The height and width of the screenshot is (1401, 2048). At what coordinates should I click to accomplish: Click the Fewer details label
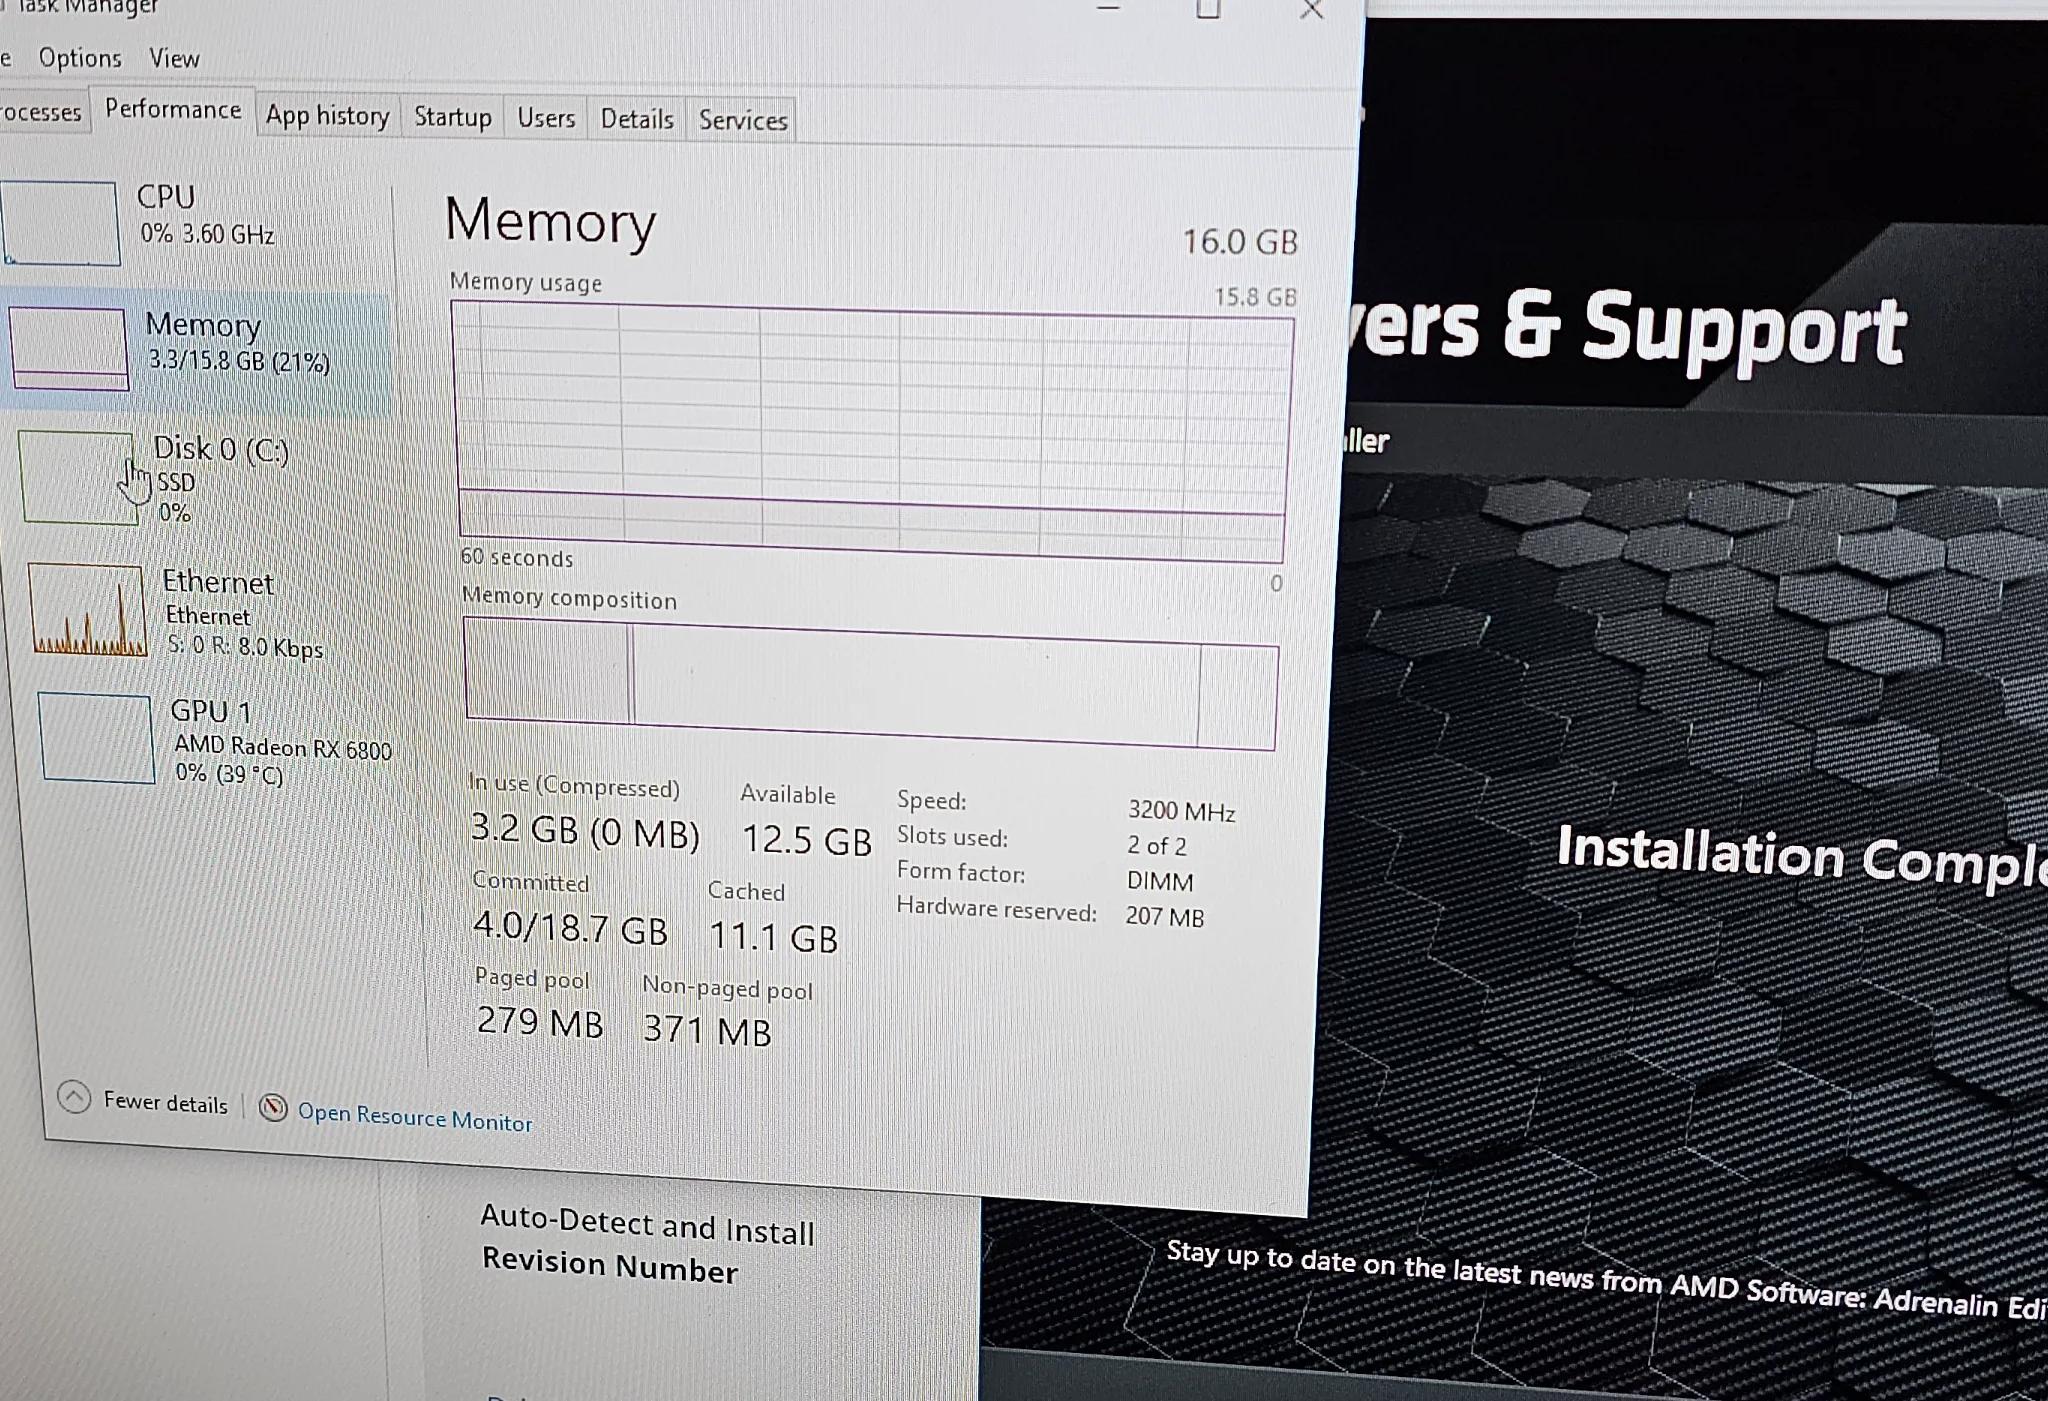(166, 1103)
